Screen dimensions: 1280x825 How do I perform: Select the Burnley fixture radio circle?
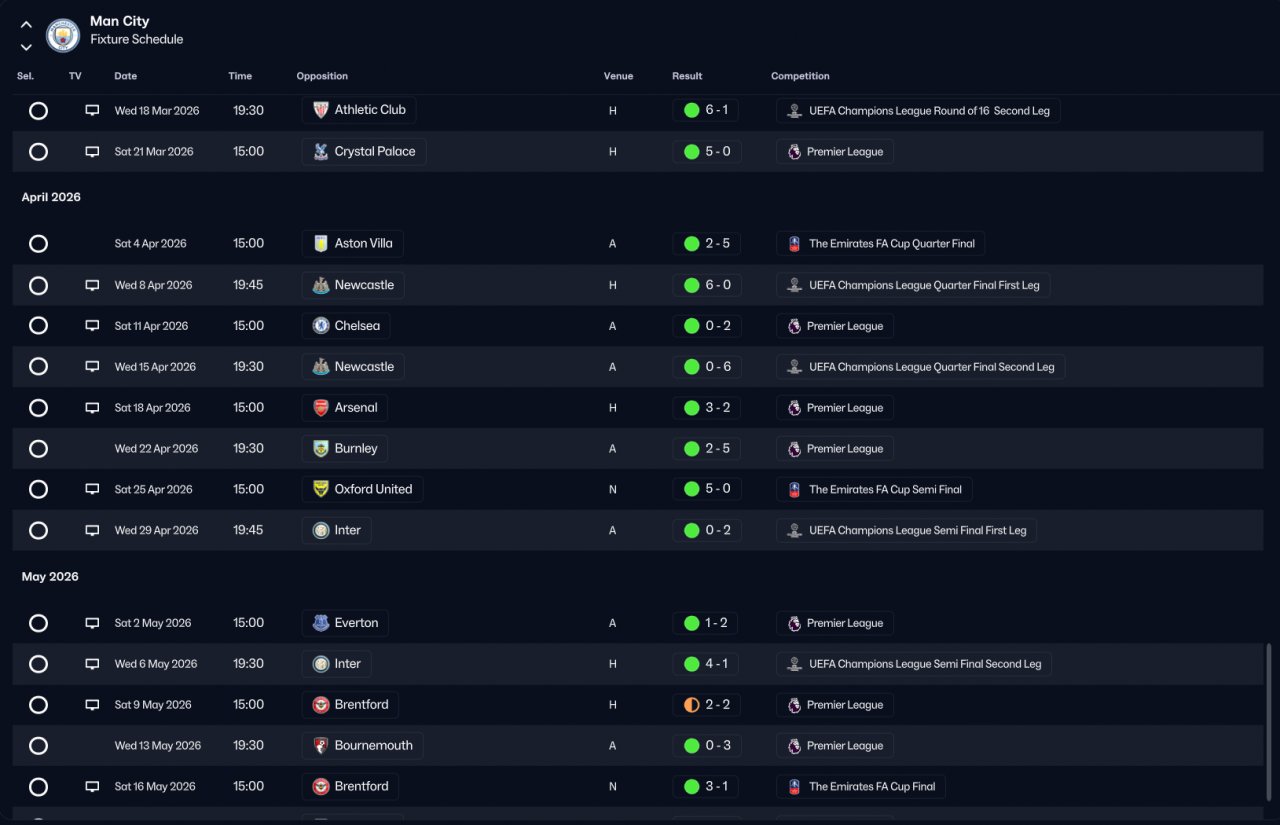point(38,449)
